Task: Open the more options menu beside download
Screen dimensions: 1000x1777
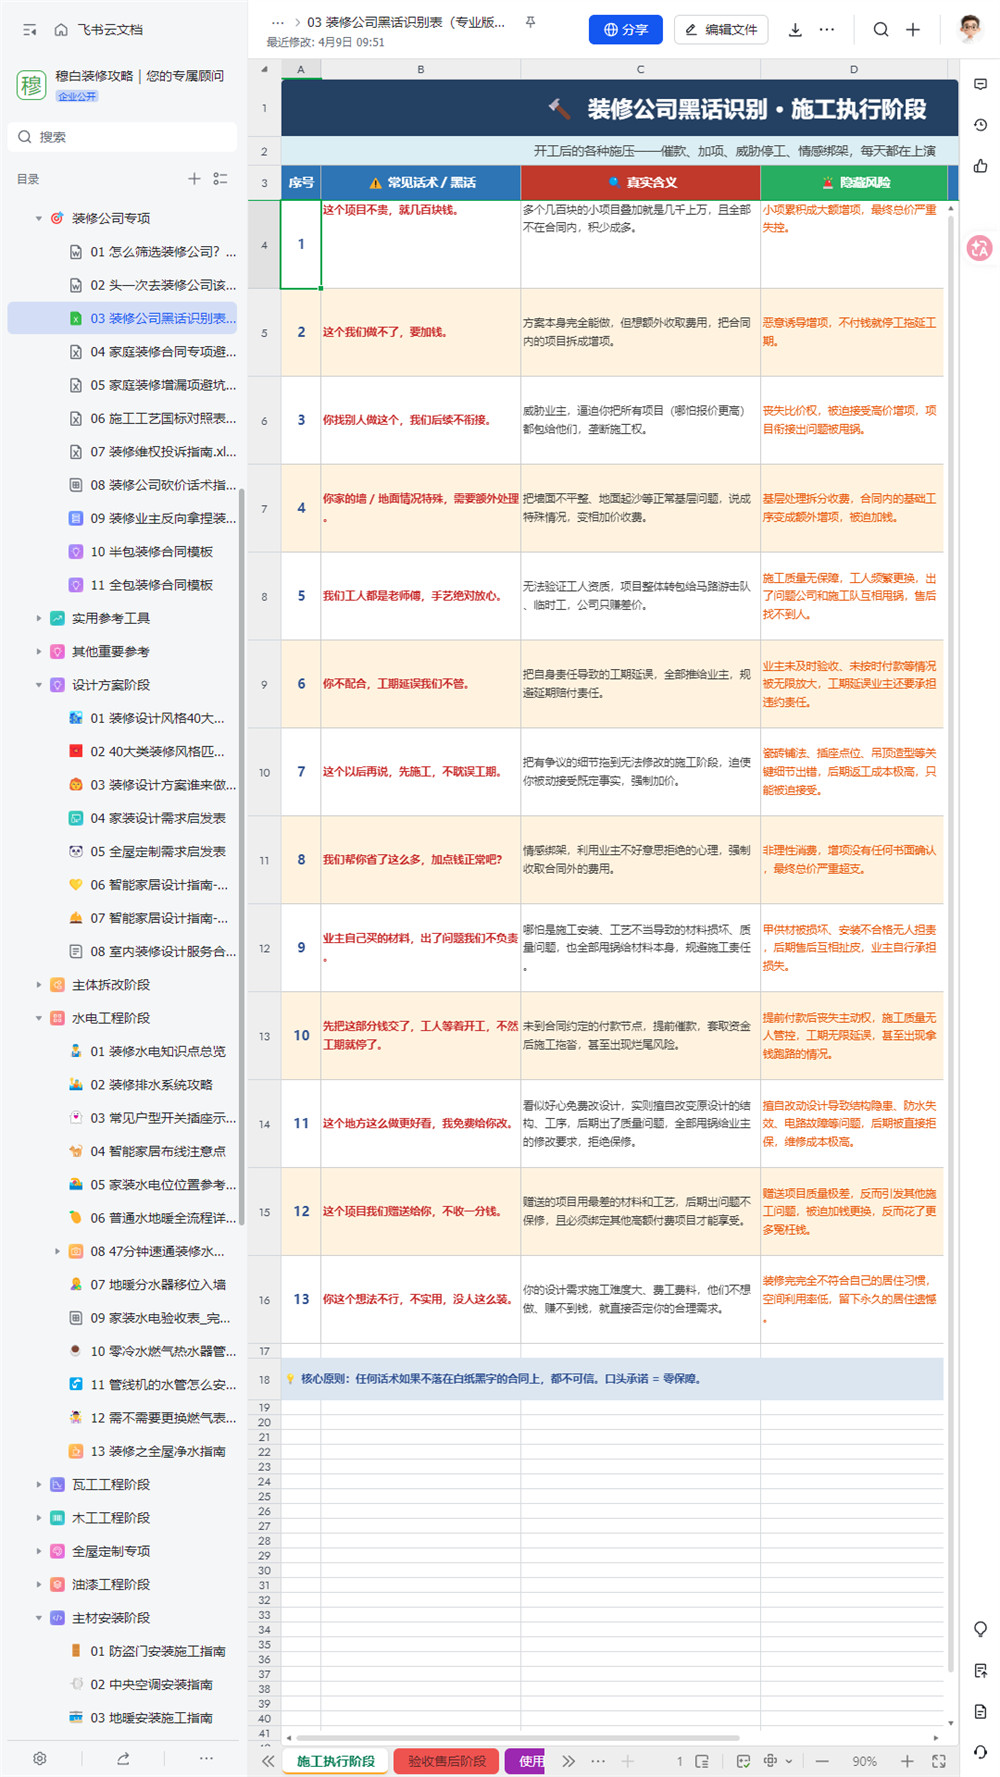Action: click(x=827, y=30)
